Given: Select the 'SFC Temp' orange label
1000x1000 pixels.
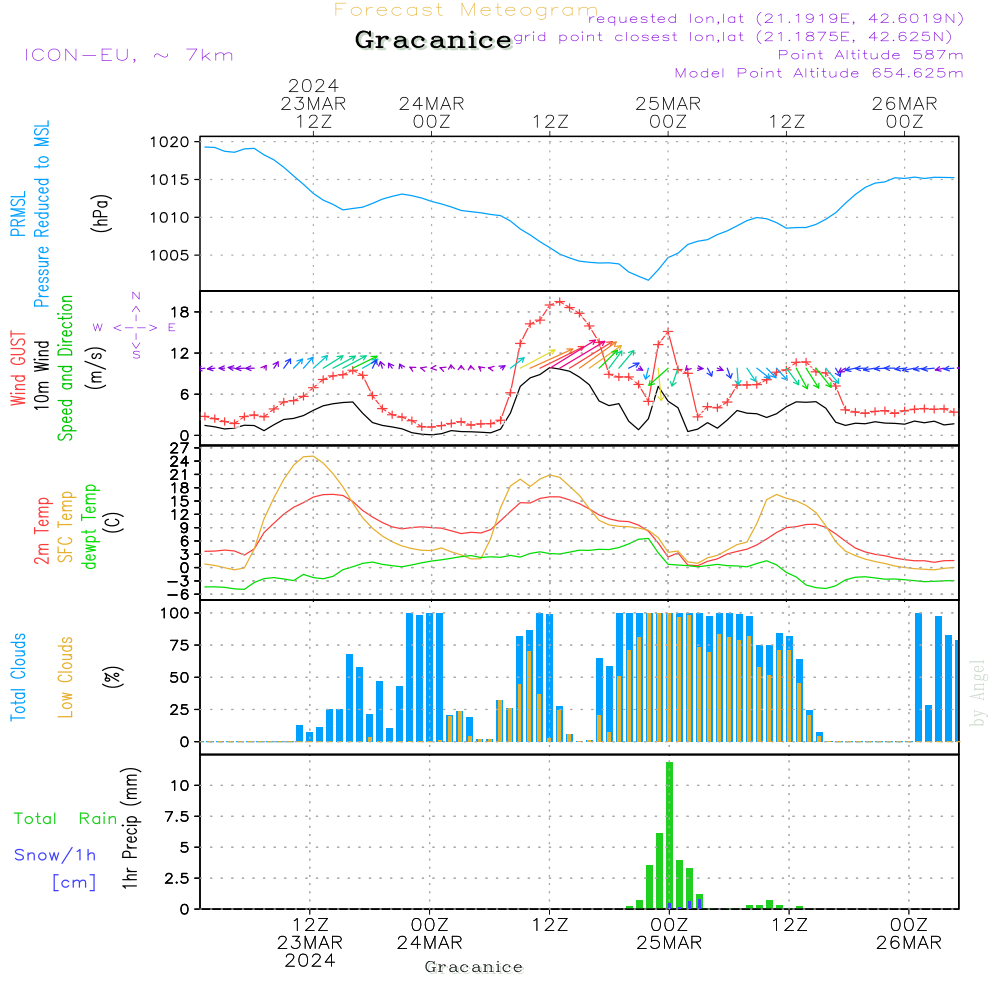Looking at the screenshot, I should click(66, 527).
